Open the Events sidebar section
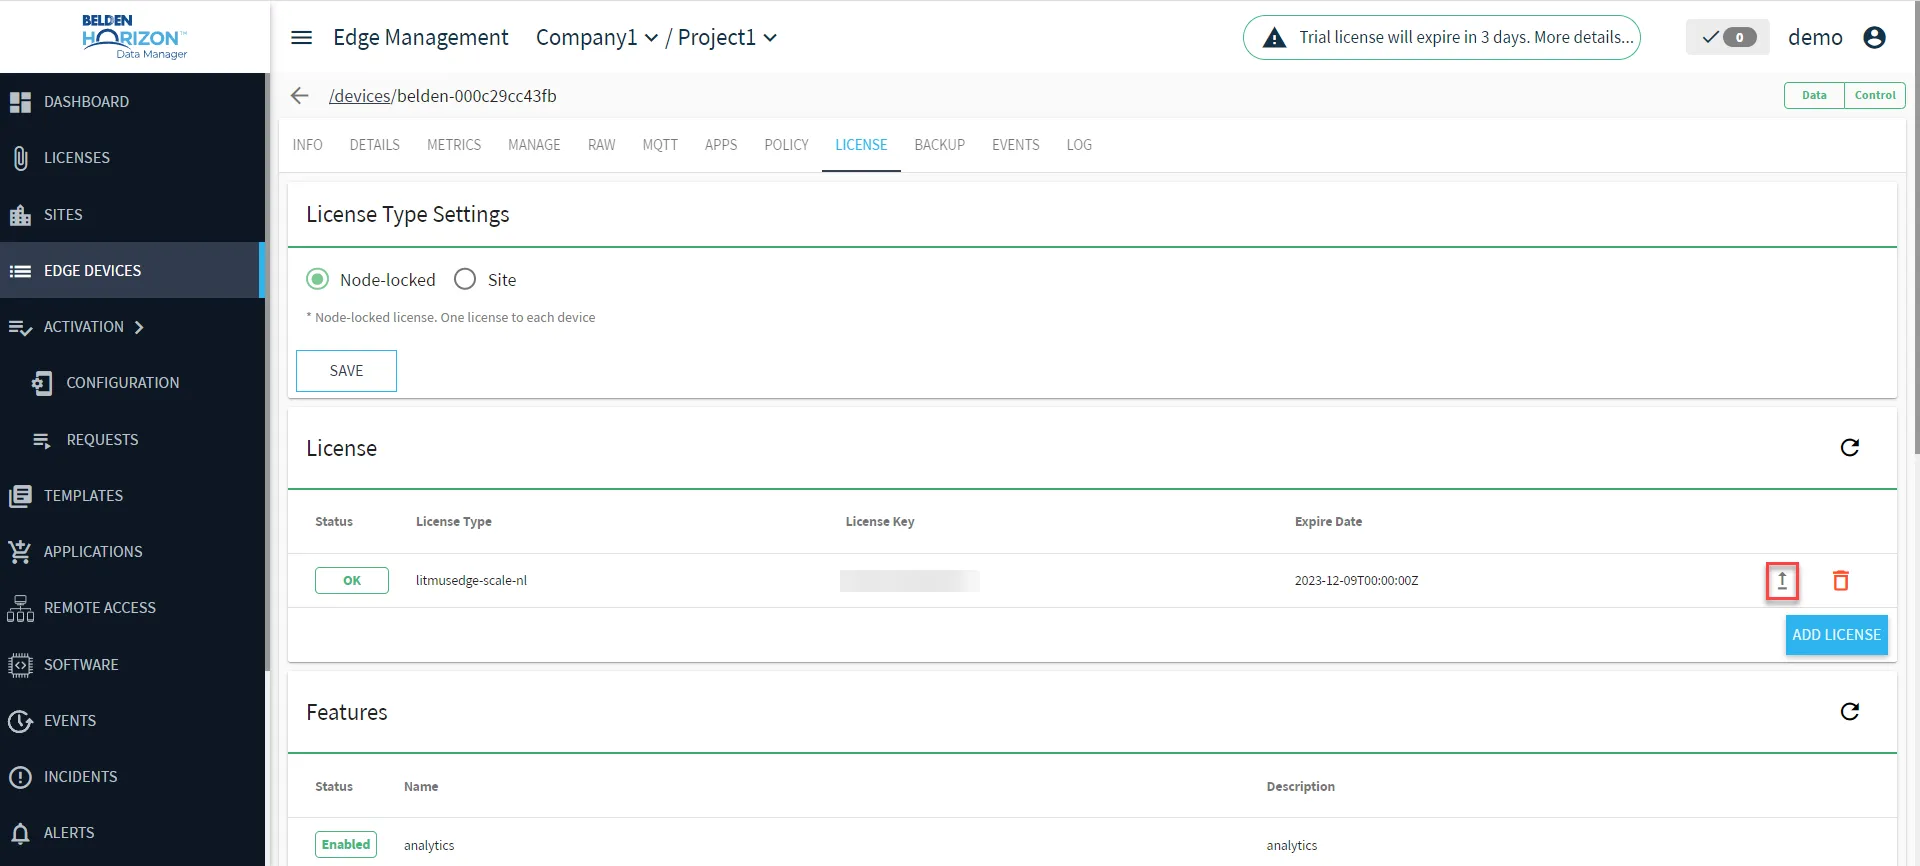This screenshot has width=1920, height=866. point(70,721)
